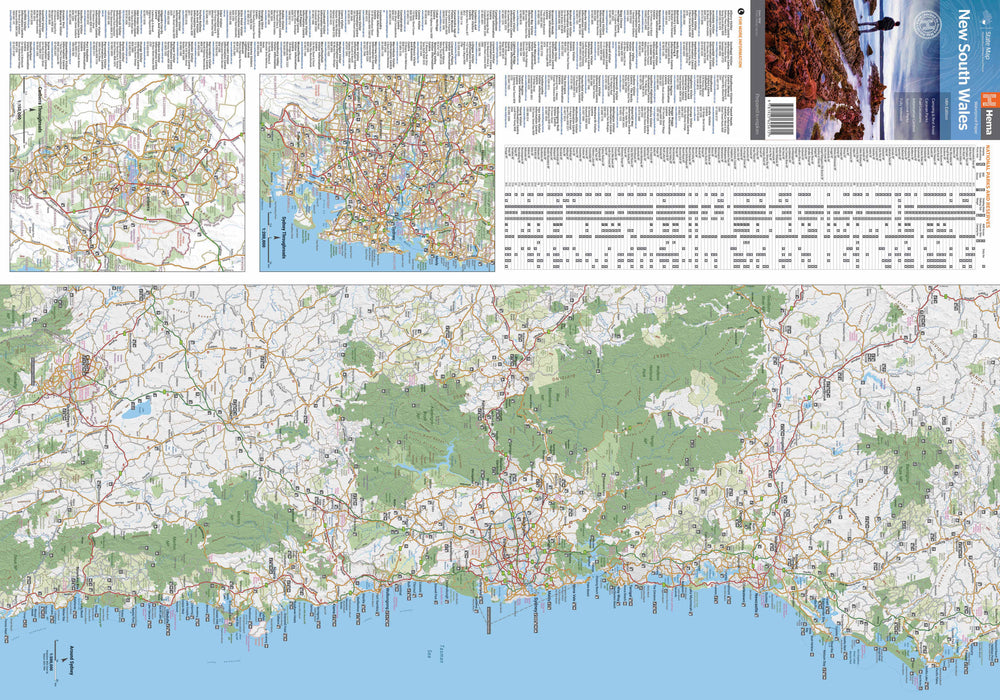
Task: Open the Sydney Throughroads inset map
Action: point(377,173)
